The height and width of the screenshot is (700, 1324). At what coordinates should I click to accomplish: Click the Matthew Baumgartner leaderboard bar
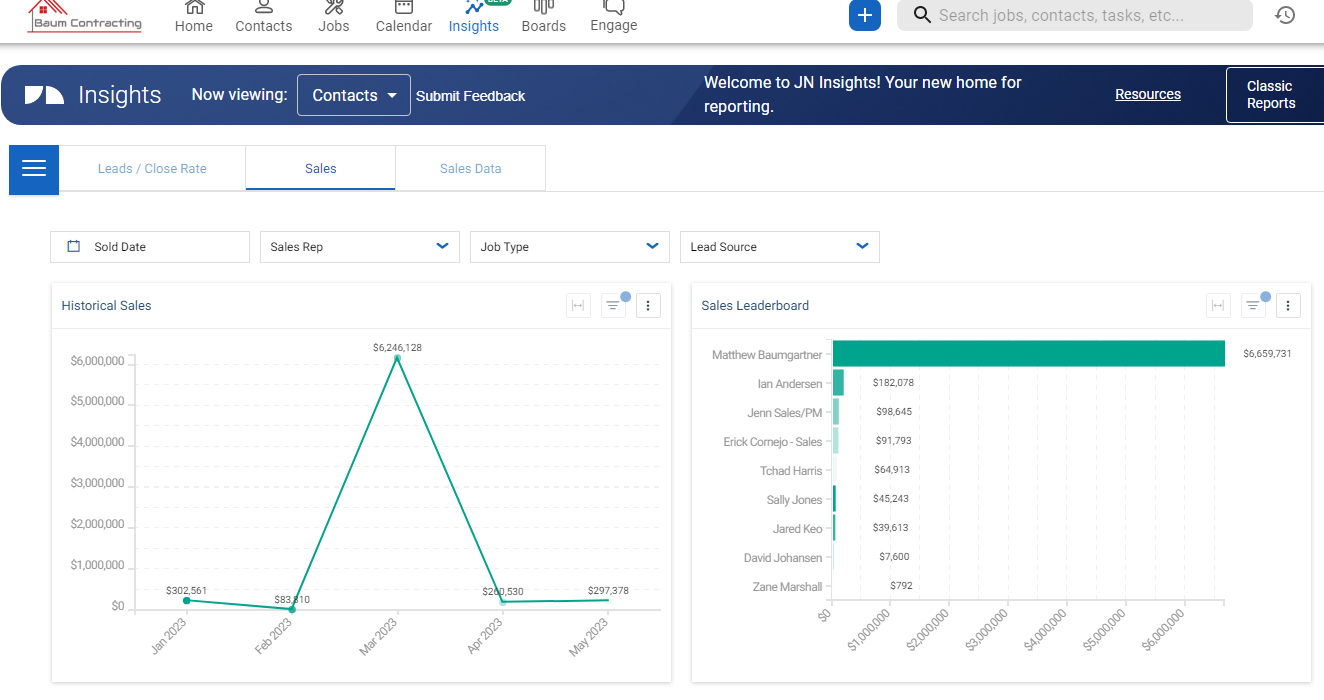pos(1028,354)
